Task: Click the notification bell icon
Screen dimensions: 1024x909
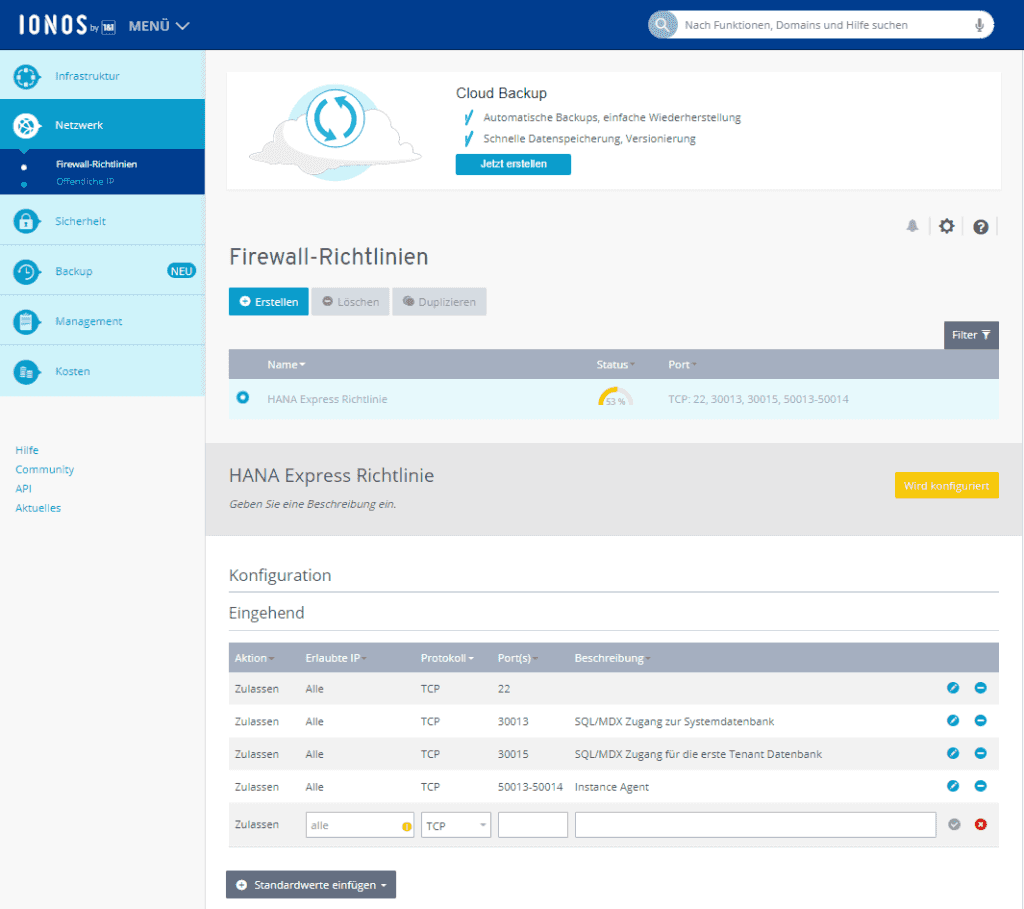Action: click(912, 226)
